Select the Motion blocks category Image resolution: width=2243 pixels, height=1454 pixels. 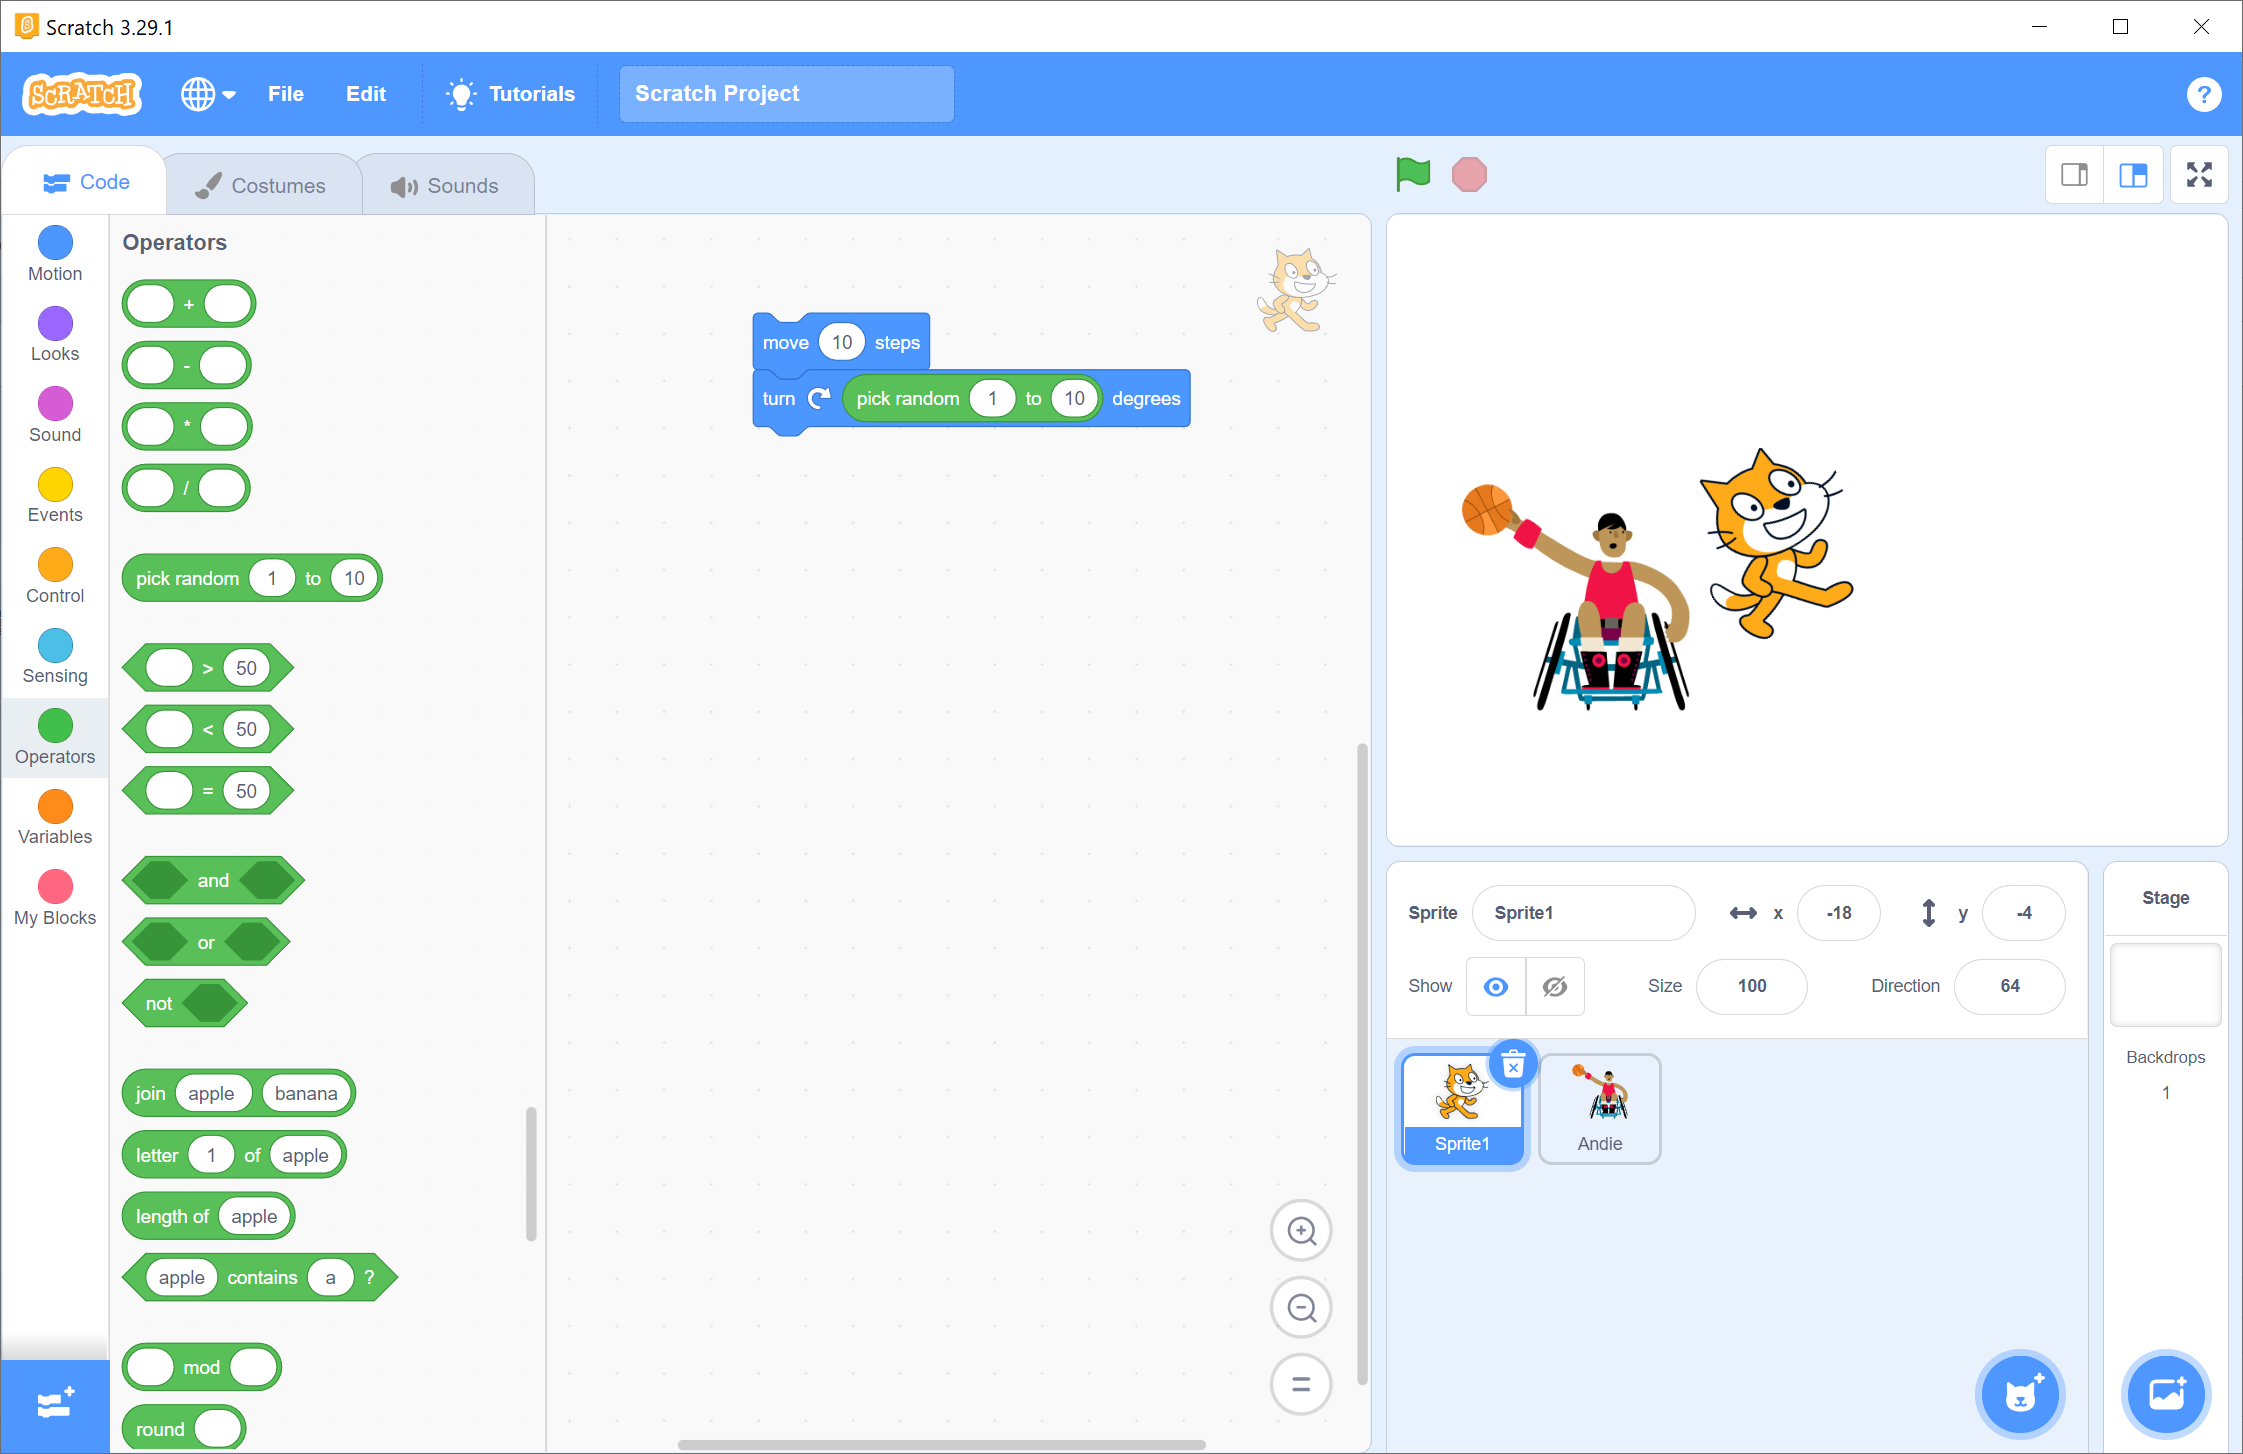(x=55, y=254)
